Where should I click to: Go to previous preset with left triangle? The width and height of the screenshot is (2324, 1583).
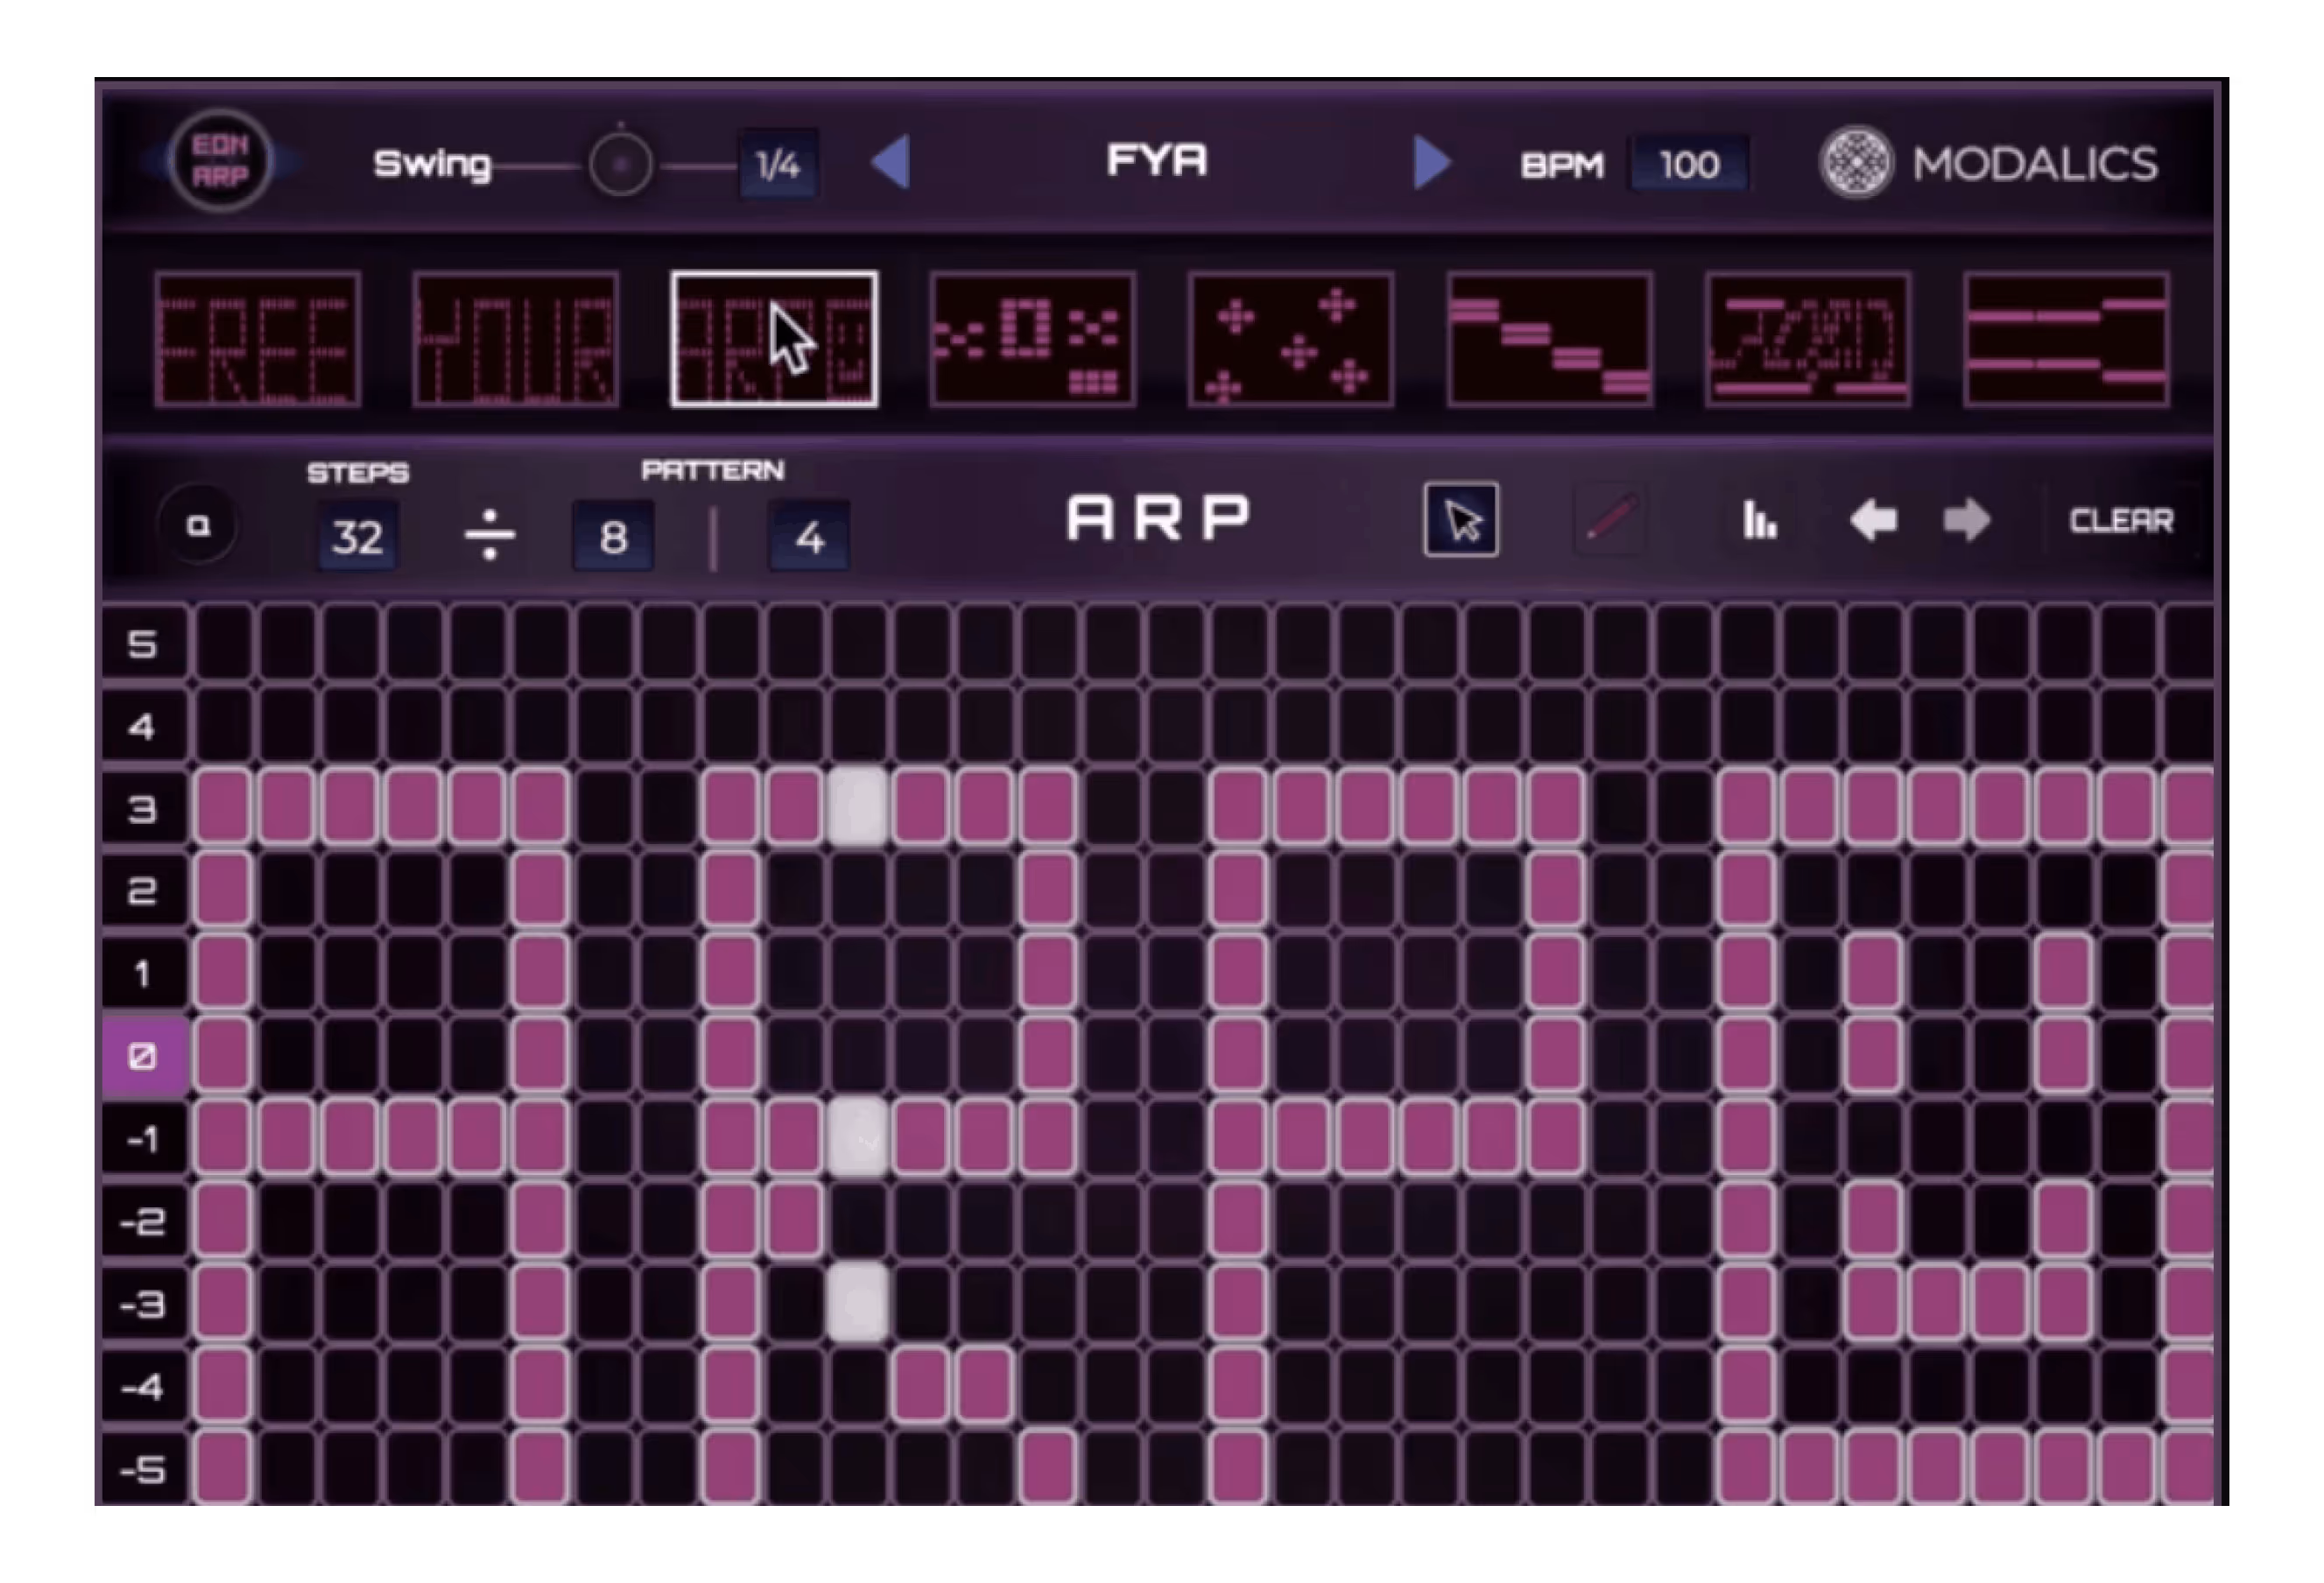[890, 162]
